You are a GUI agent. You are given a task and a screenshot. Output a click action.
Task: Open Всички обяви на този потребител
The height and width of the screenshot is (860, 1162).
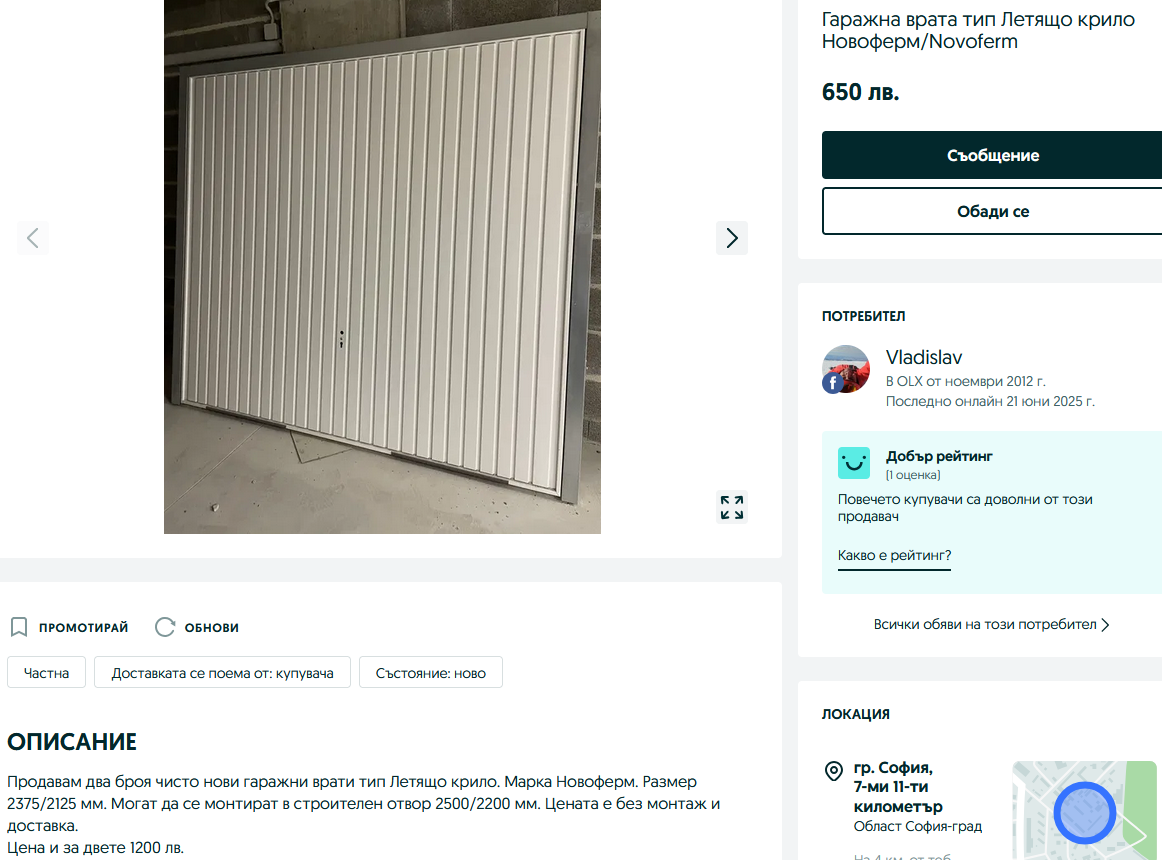point(992,624)
